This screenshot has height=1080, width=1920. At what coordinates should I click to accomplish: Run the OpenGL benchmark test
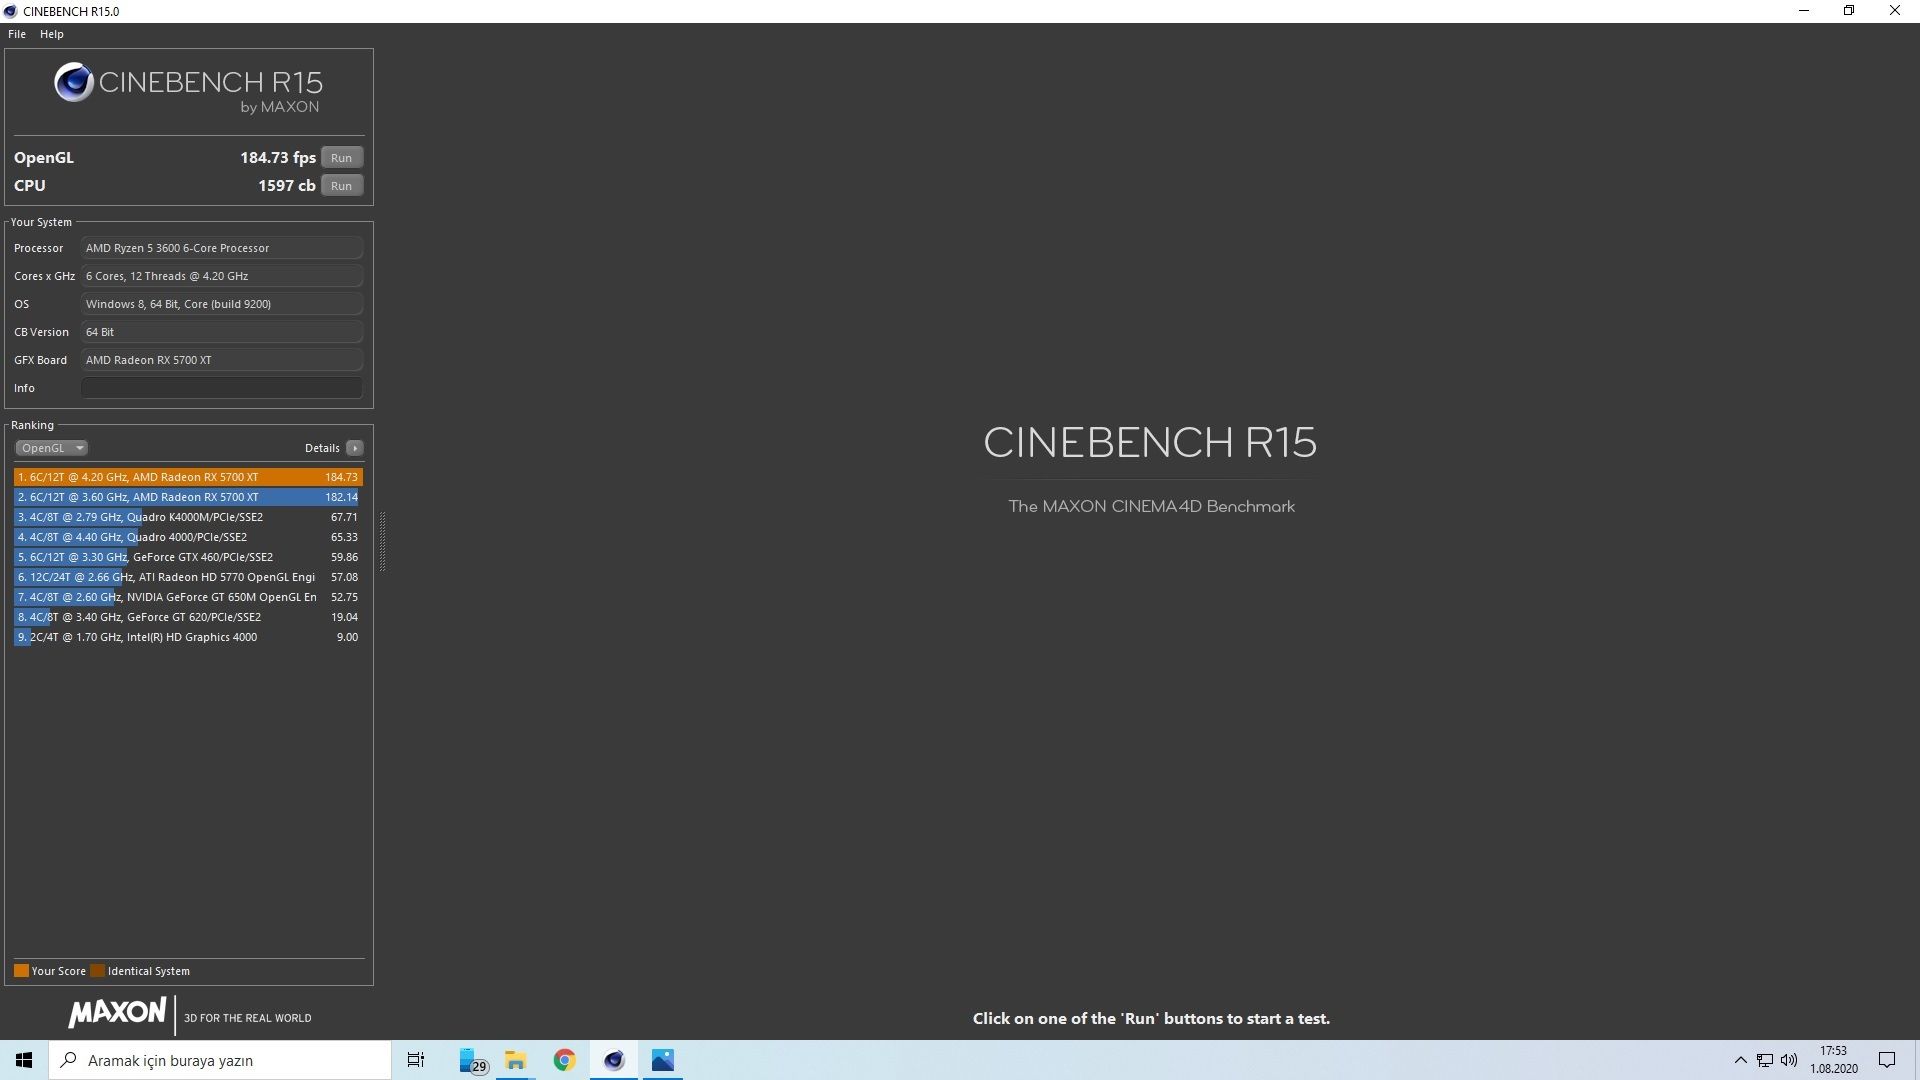tap(341, 158)
